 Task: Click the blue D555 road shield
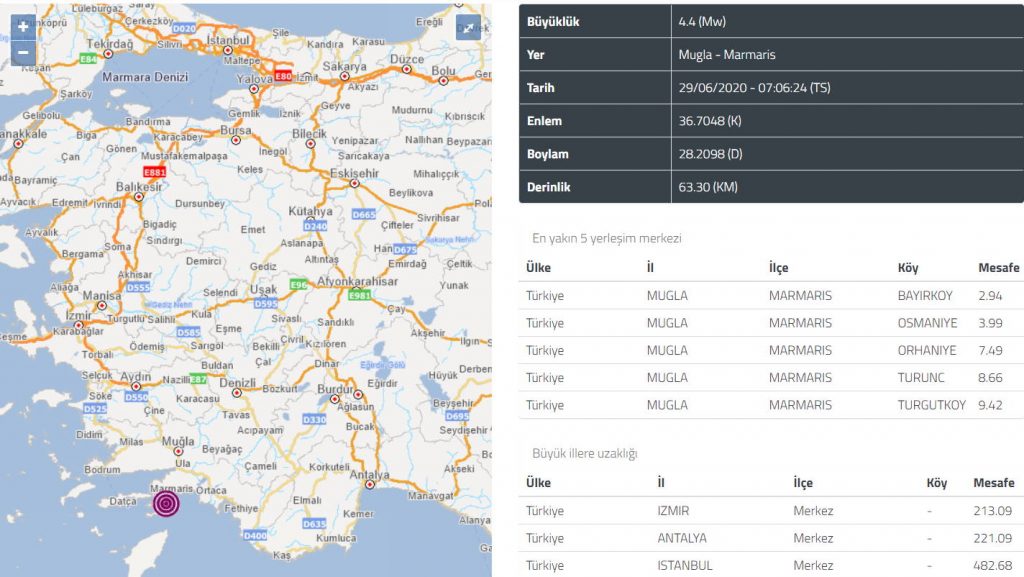click(x=137, y=287)
